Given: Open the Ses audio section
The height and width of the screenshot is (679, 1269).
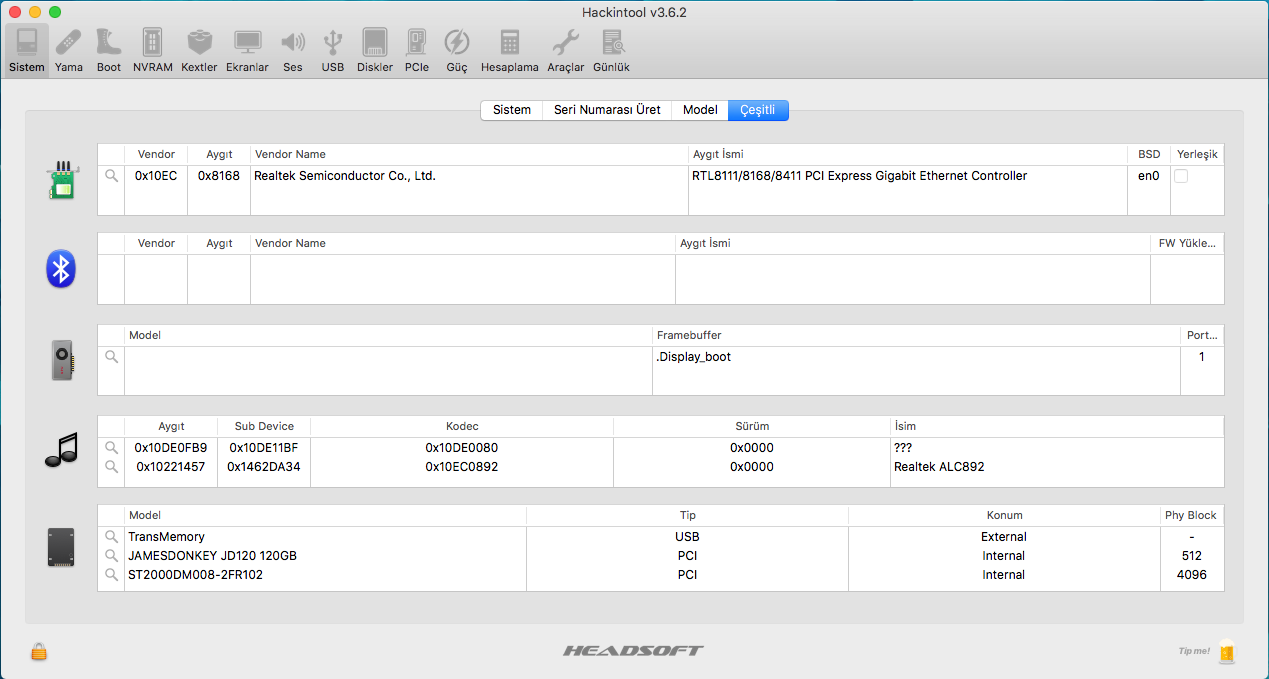Looking at the screenshot, I should (292, 50).
